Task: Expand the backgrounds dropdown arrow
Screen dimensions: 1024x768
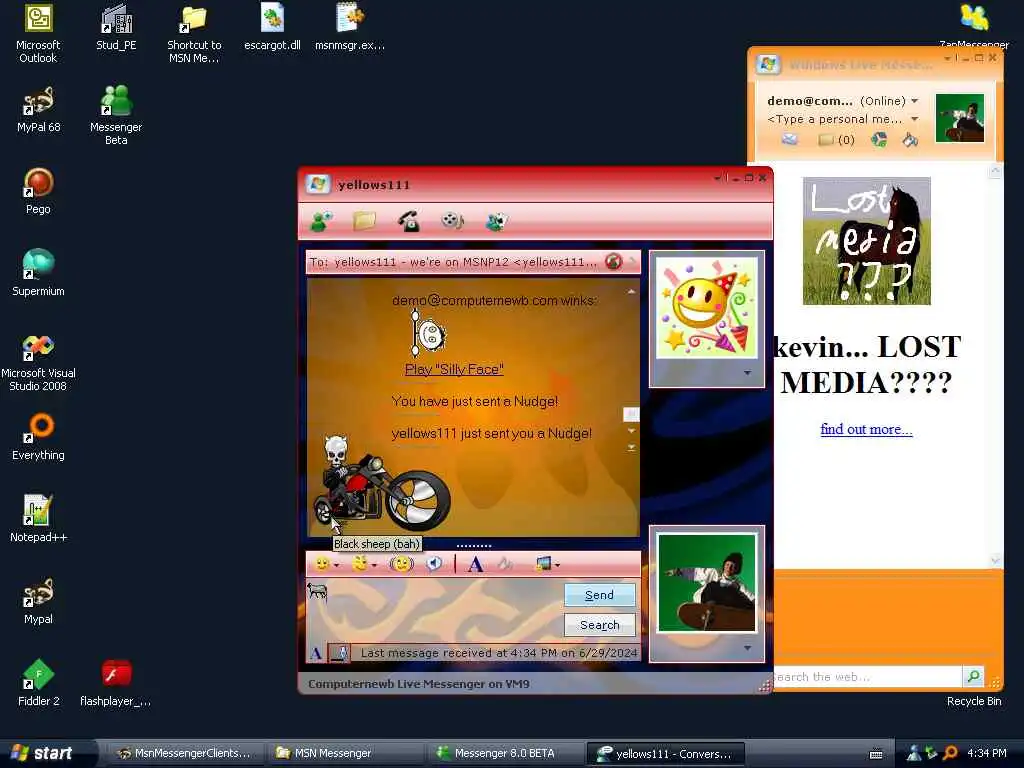Action: coord(557,566)
